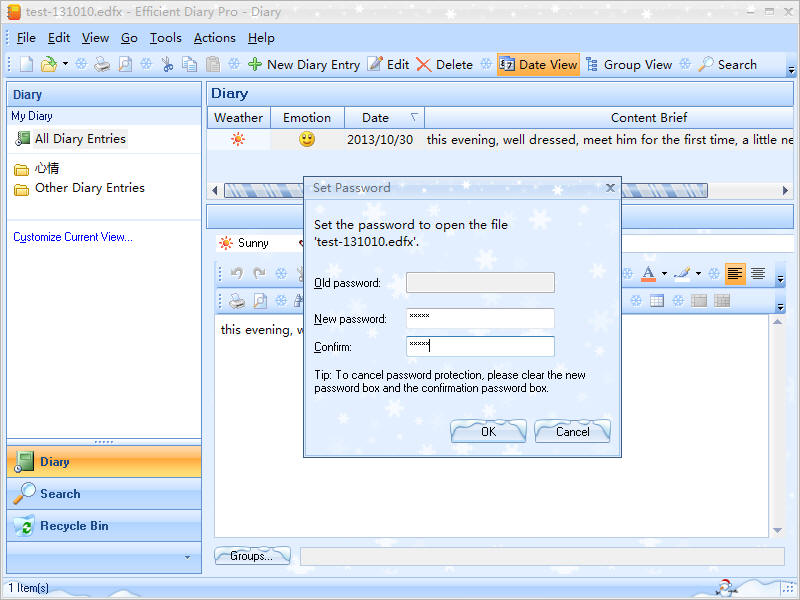Click the new blank document icon

pos(26,64)
